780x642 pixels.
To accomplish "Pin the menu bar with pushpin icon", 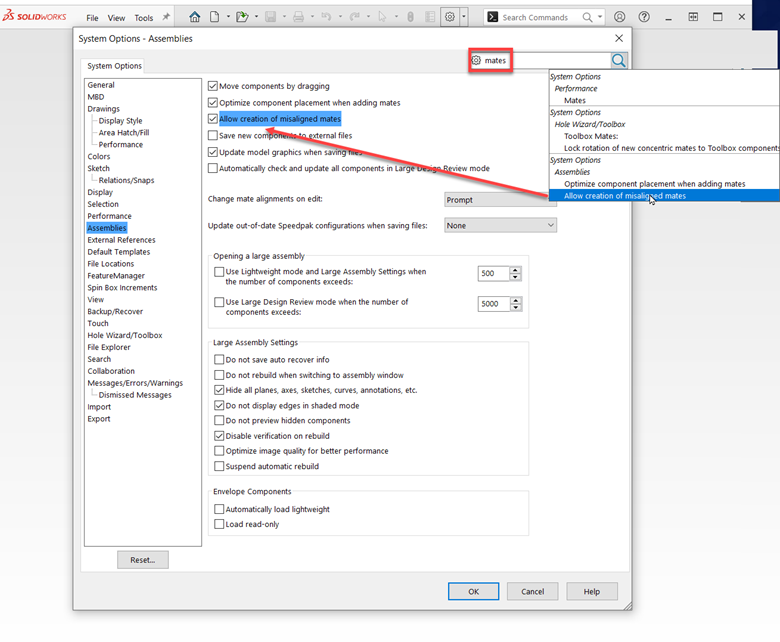I will point(166,17).
